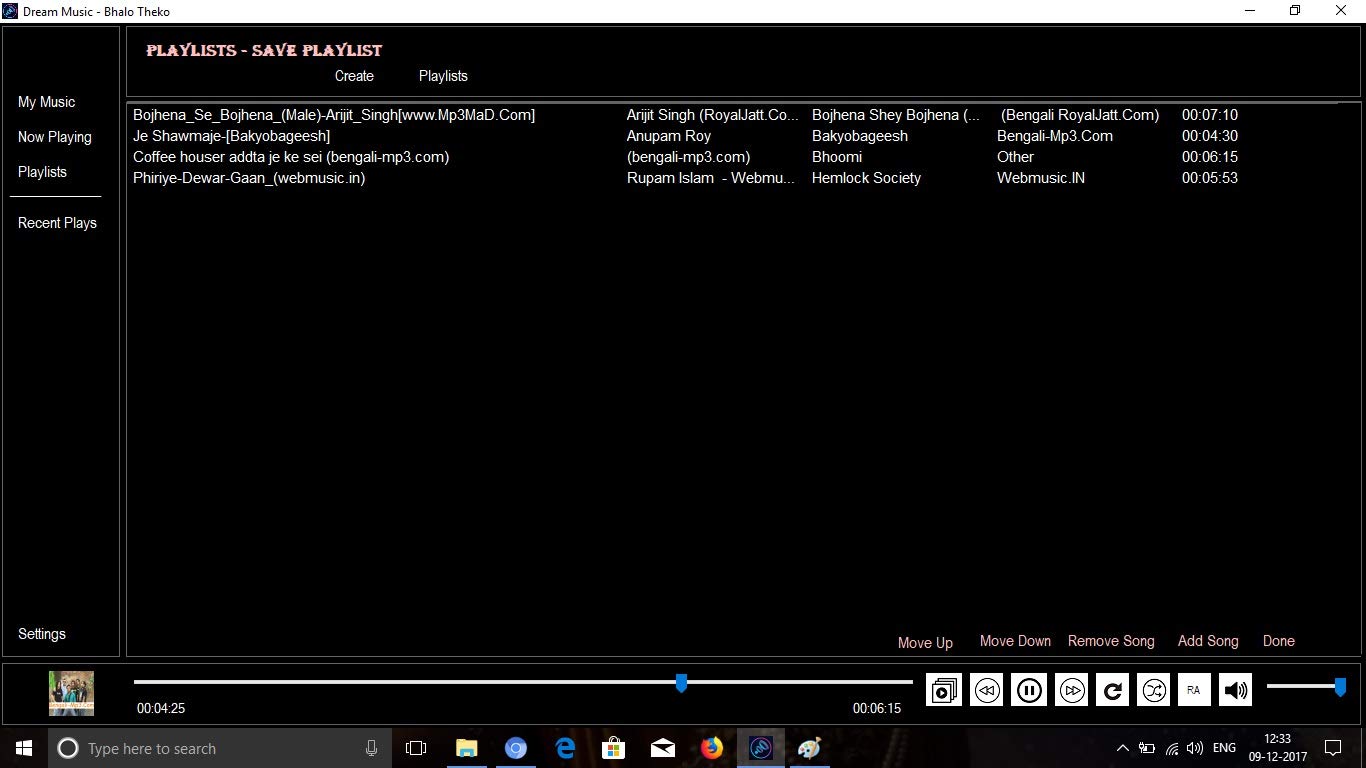
Task: Toggle the RA mode button
Action: tap(1194, 689)
